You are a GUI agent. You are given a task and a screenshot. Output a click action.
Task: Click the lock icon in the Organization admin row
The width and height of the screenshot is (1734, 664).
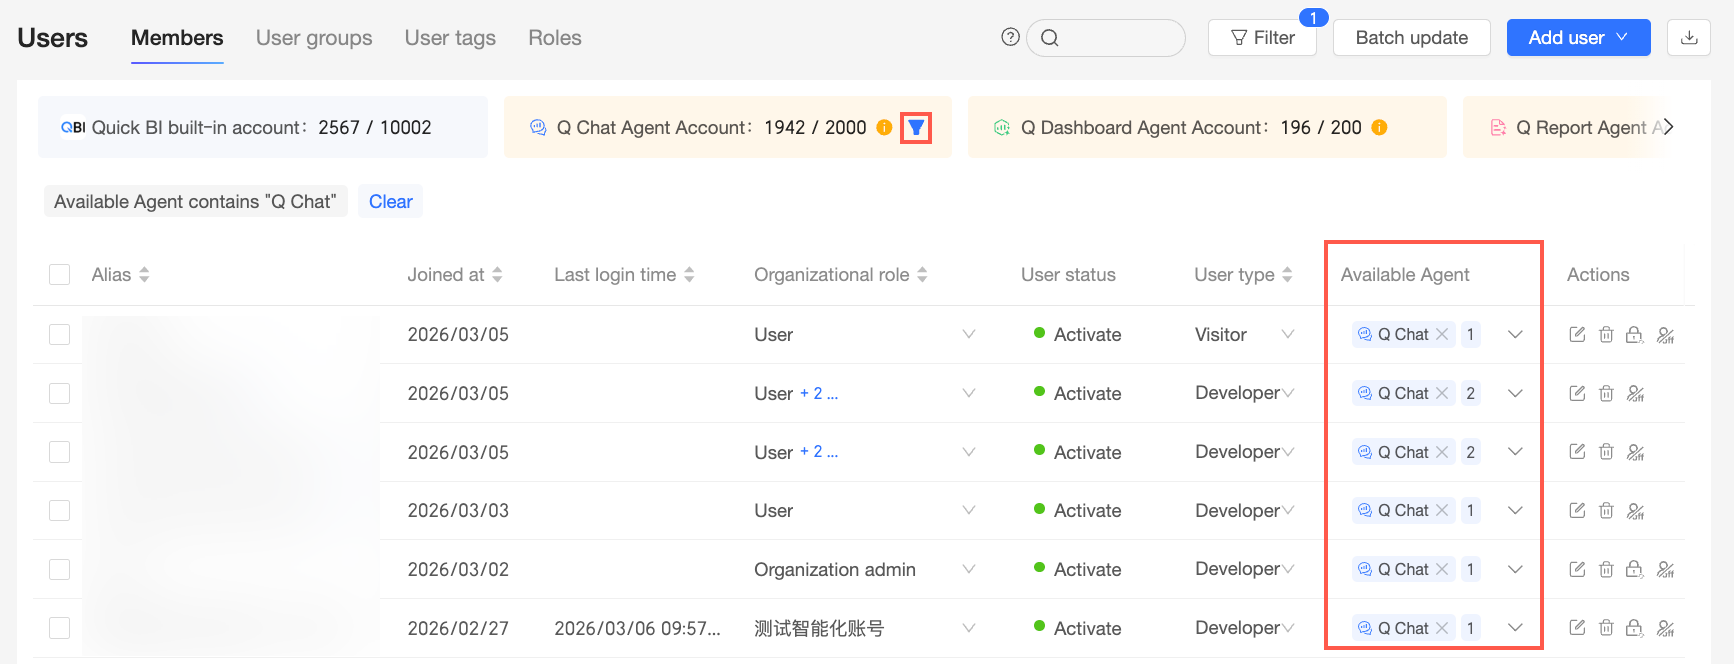[1635, 569]
